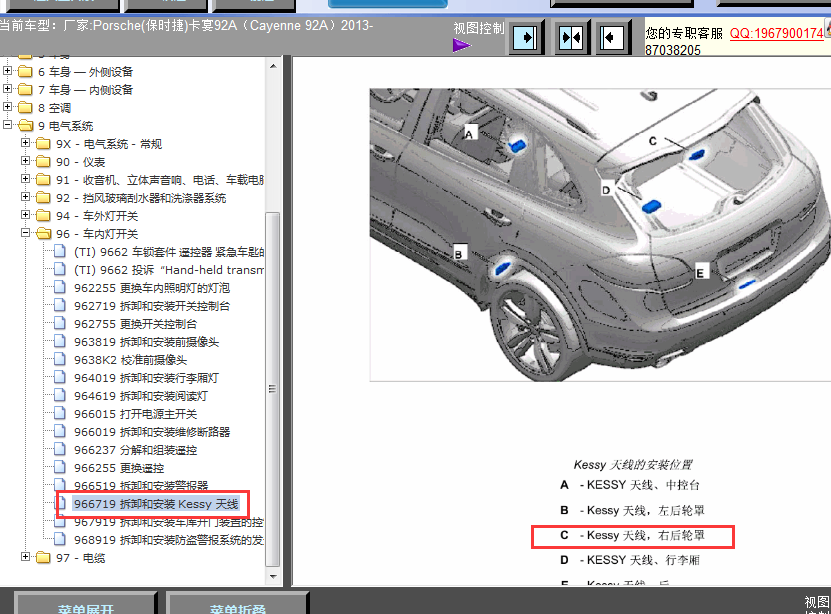Select folder icon of 8 空调
This screenshot has height=614, width=831.
click(x=25, y=108)
